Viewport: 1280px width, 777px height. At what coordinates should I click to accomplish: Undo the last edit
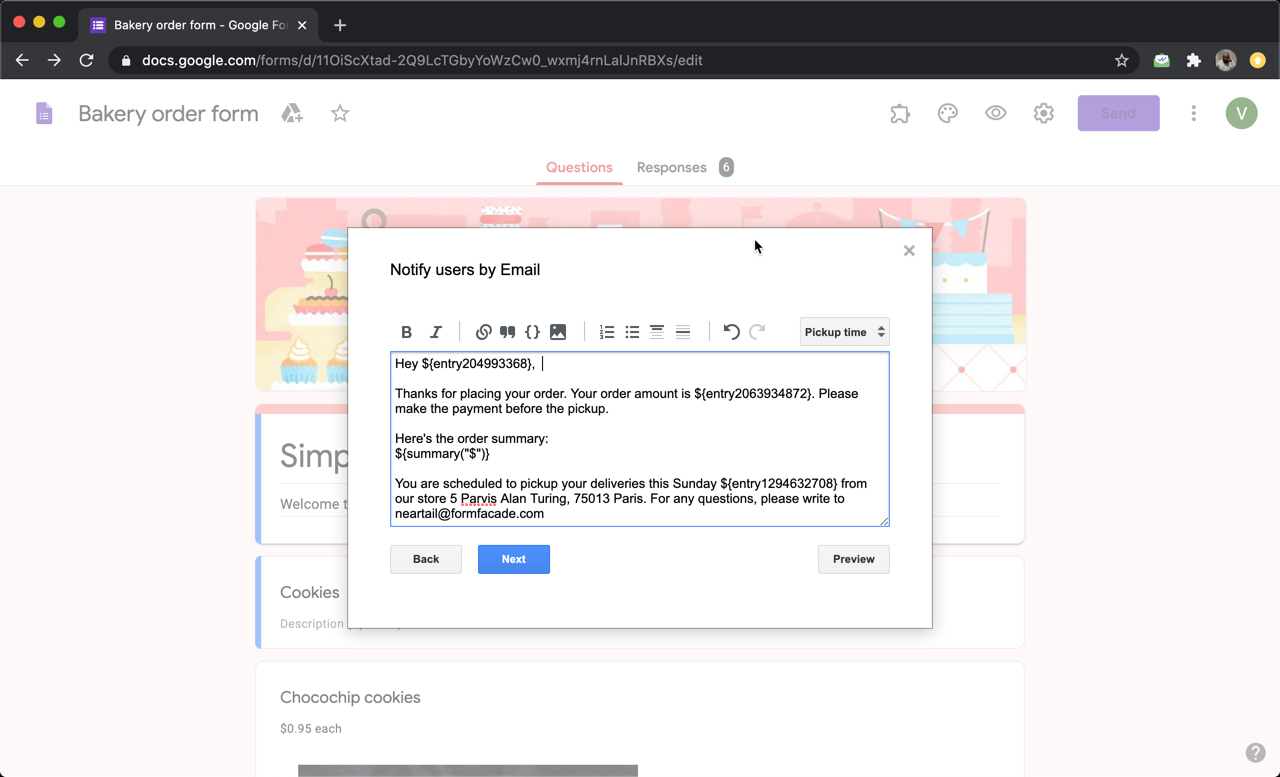tap(731, 331)
